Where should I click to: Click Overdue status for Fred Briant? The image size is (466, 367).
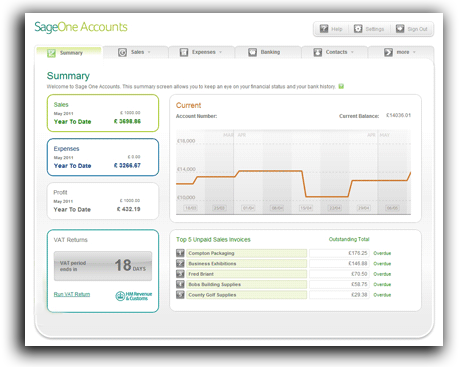point(382,274)
